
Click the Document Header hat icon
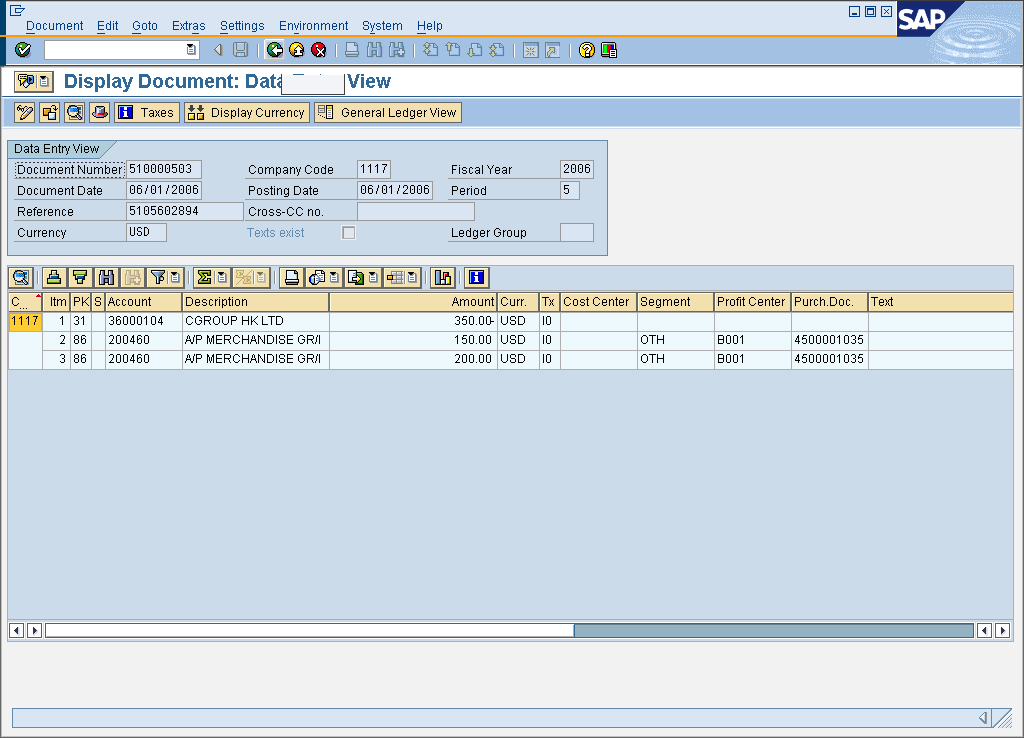(99, 112)
